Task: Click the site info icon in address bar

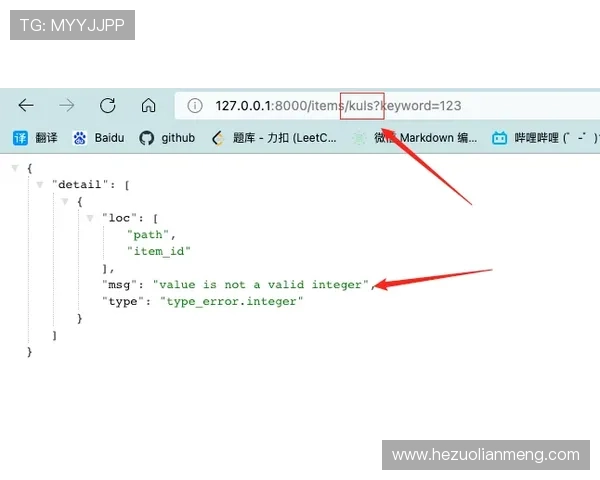Action: 196,106
